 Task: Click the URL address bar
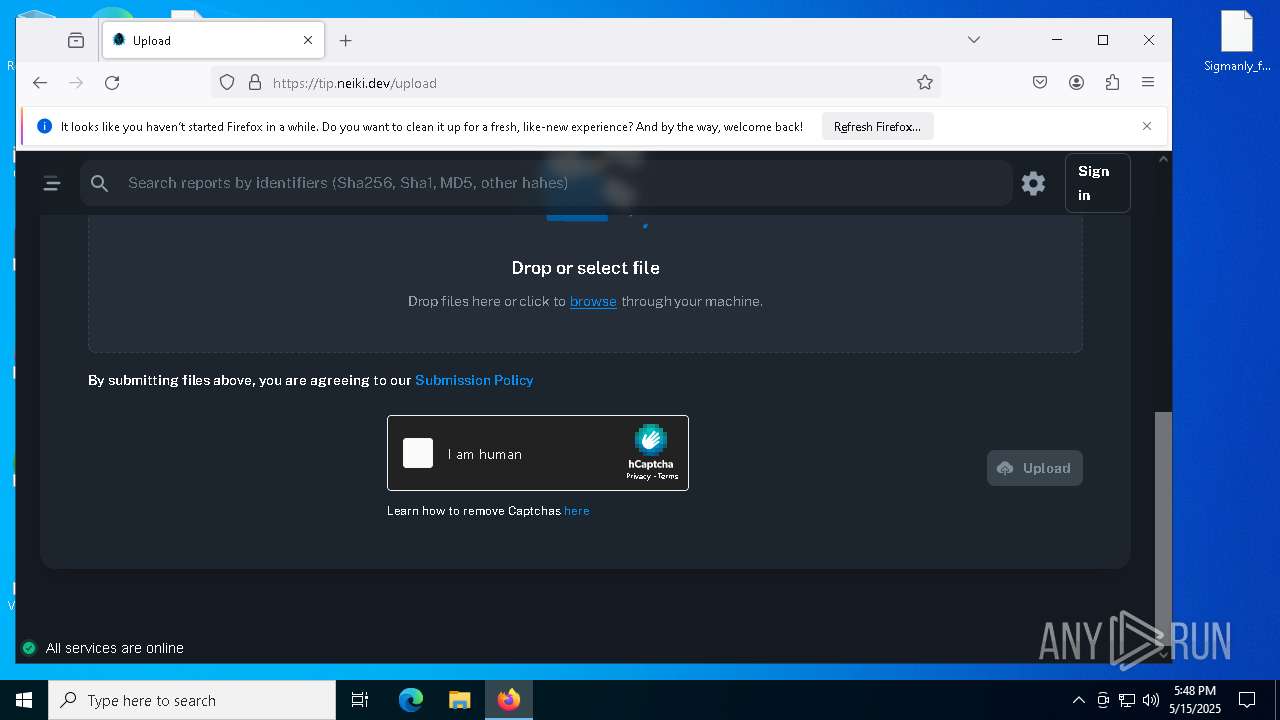[x=575, y=83]
